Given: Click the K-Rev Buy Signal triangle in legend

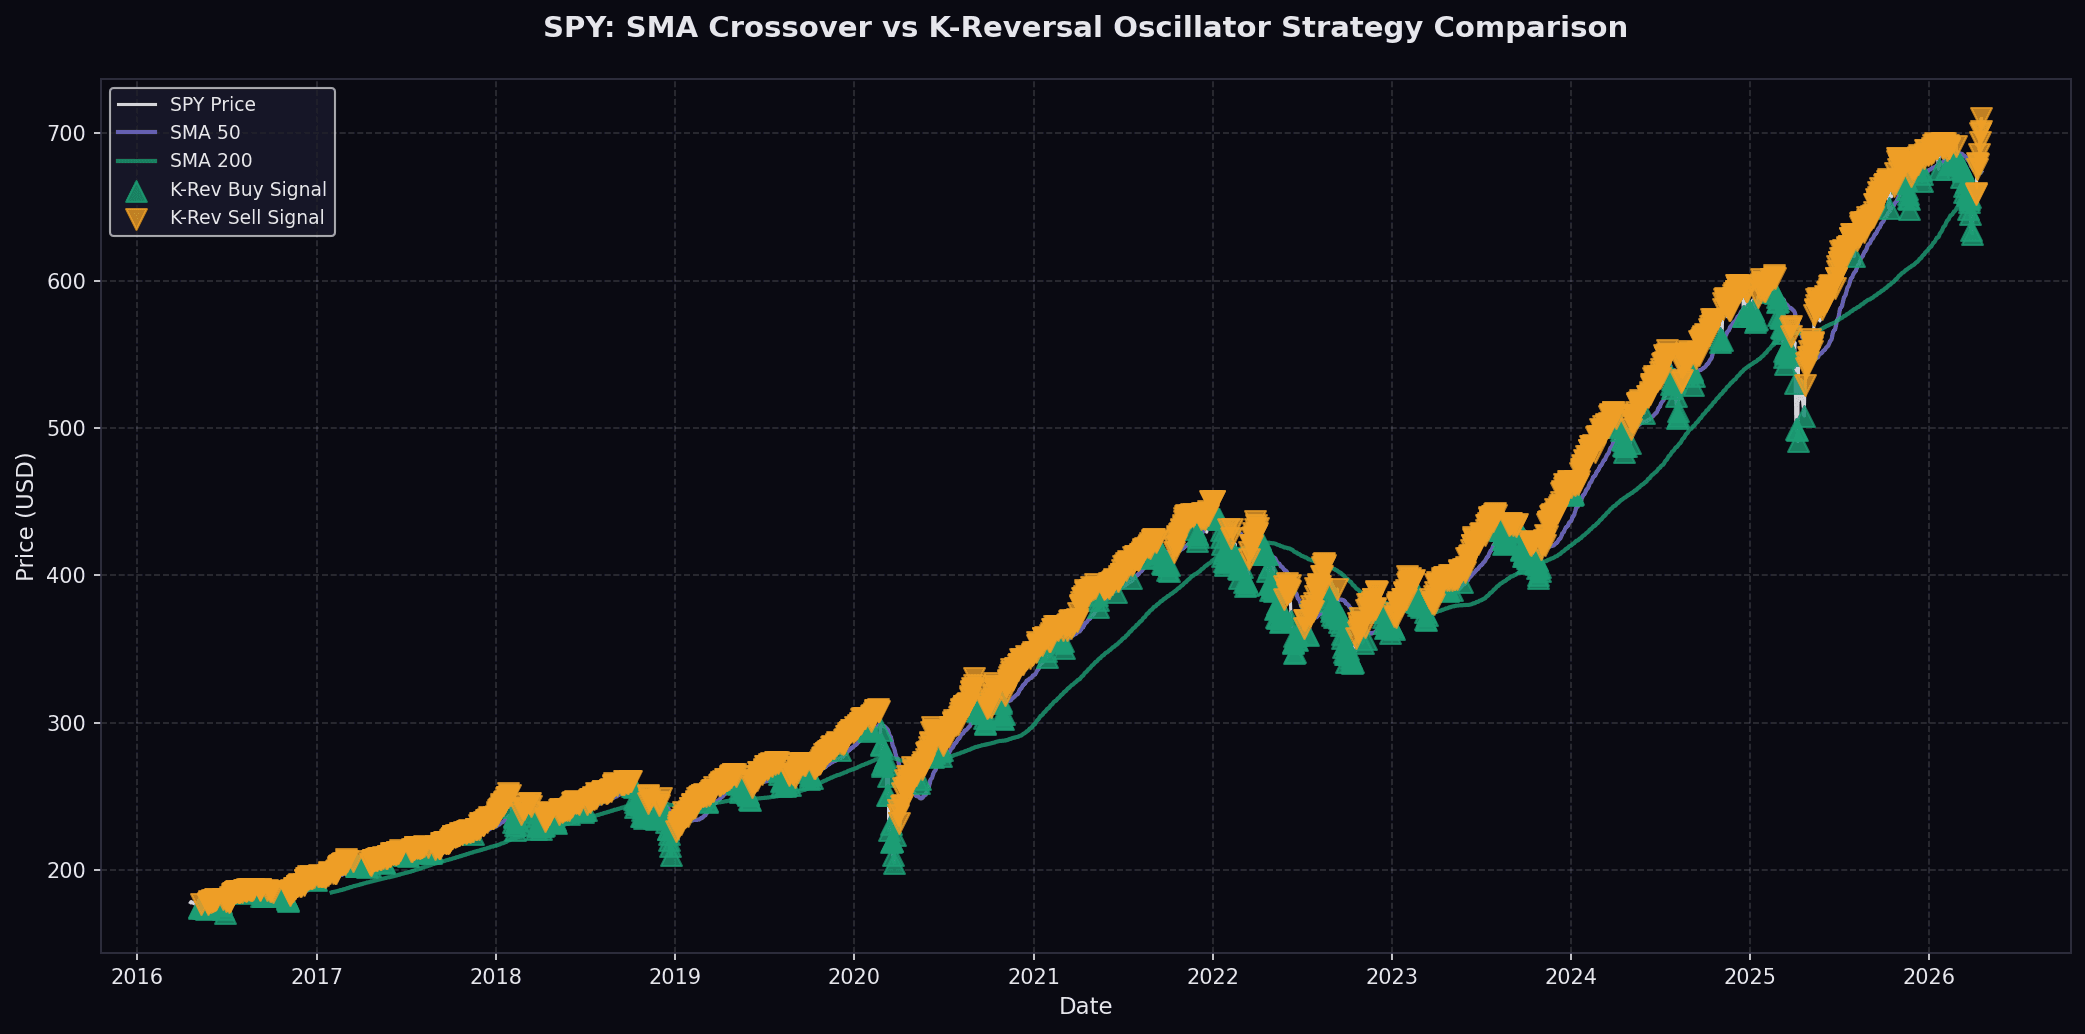Looking at the screenshot, I should (x=136, y=190).
